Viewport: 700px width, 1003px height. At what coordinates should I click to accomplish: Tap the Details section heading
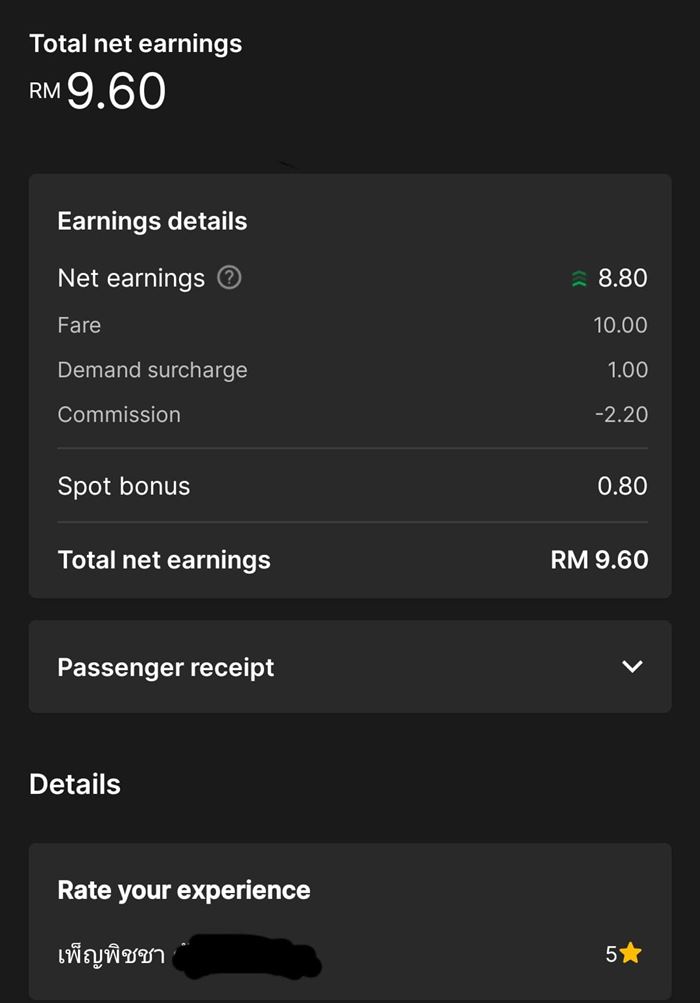click(75, 784)
